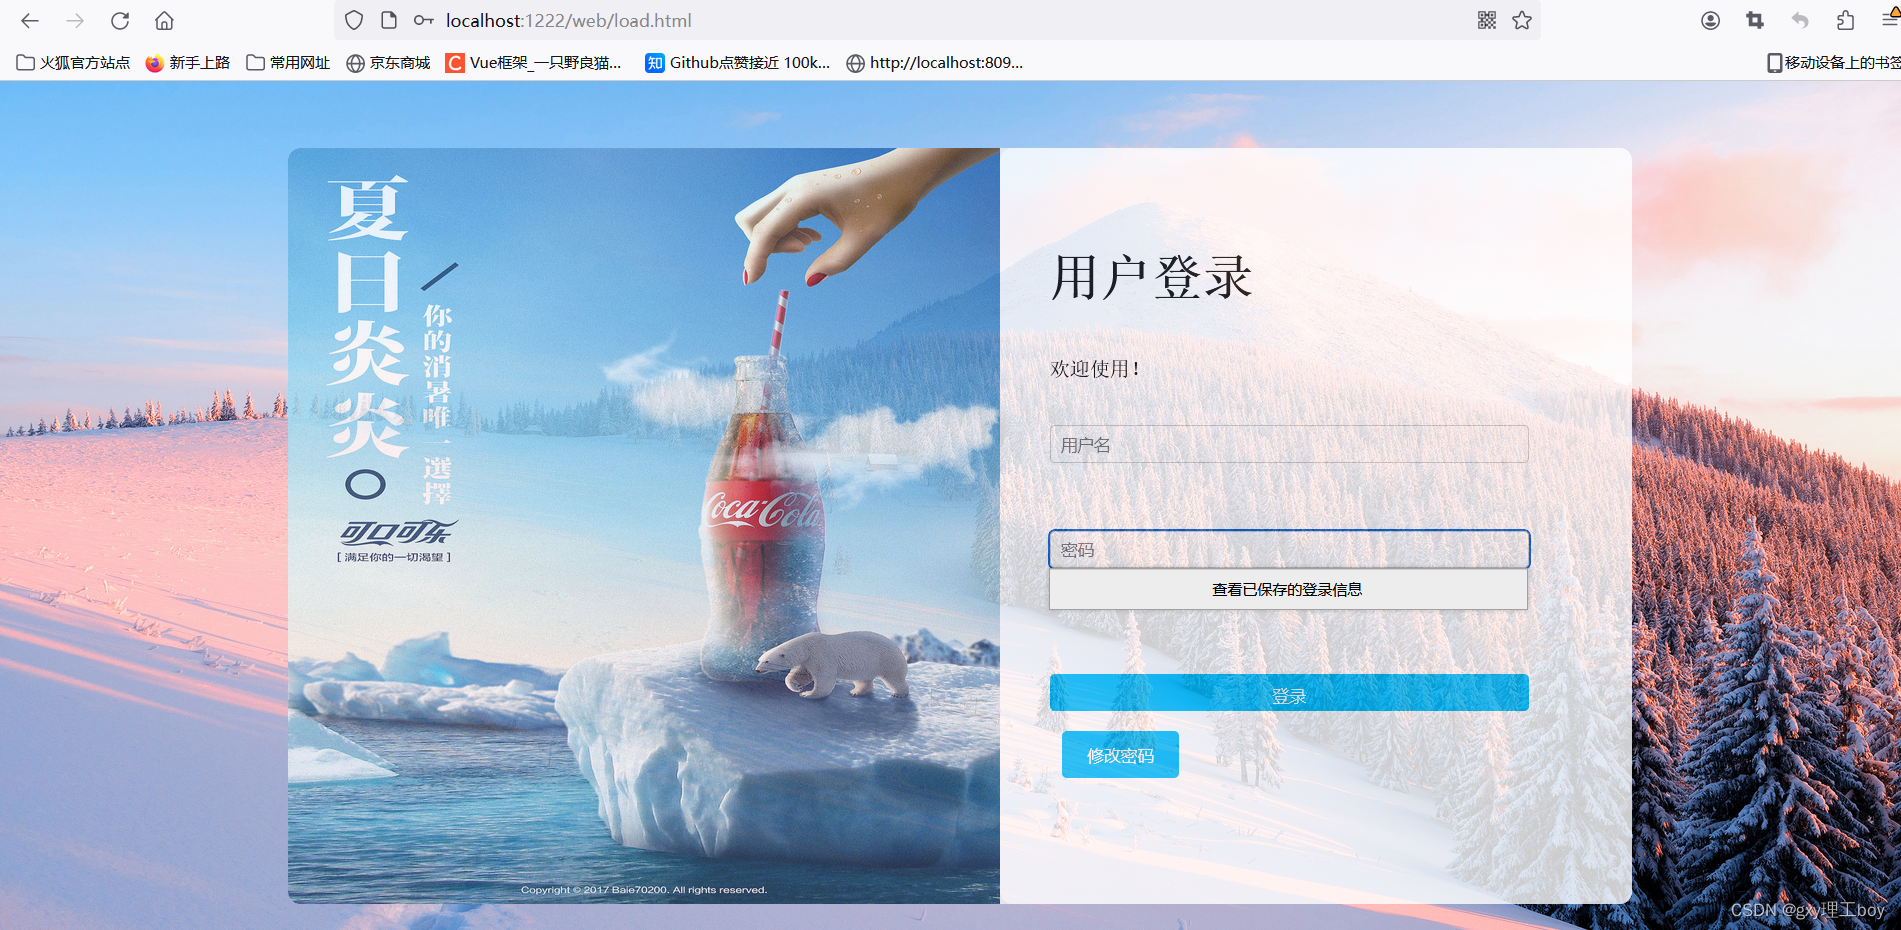Click the browser back arrow
Screen dimensions: 1901x930
30,20
